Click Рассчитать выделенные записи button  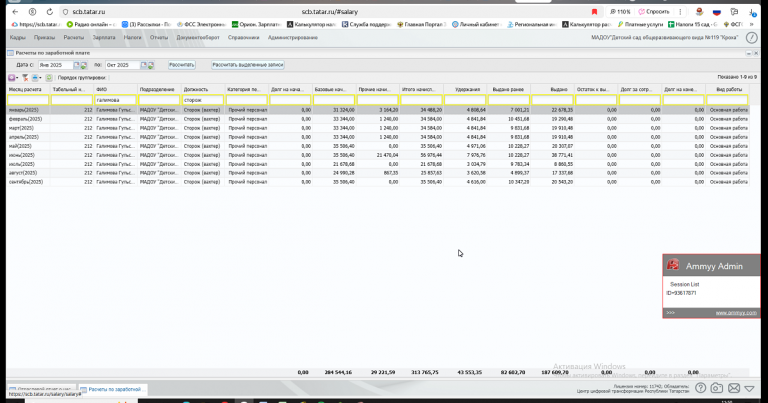coord(248,65)
